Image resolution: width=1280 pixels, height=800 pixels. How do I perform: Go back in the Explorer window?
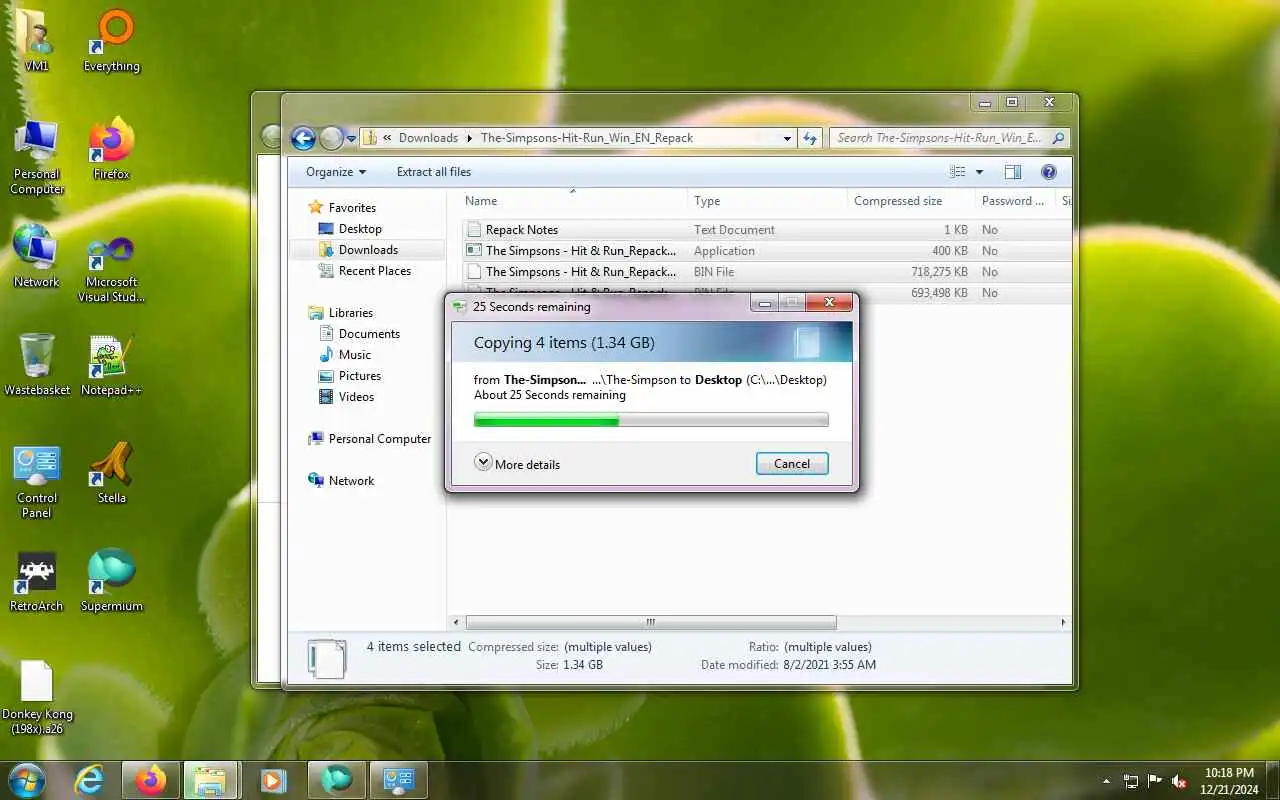tap(303, 138)
